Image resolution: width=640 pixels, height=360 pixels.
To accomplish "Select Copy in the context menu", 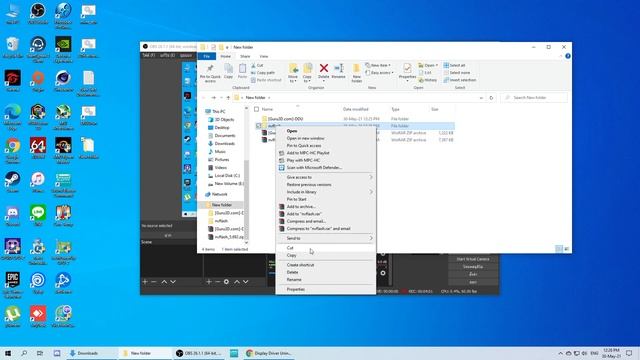I will 326,255.
